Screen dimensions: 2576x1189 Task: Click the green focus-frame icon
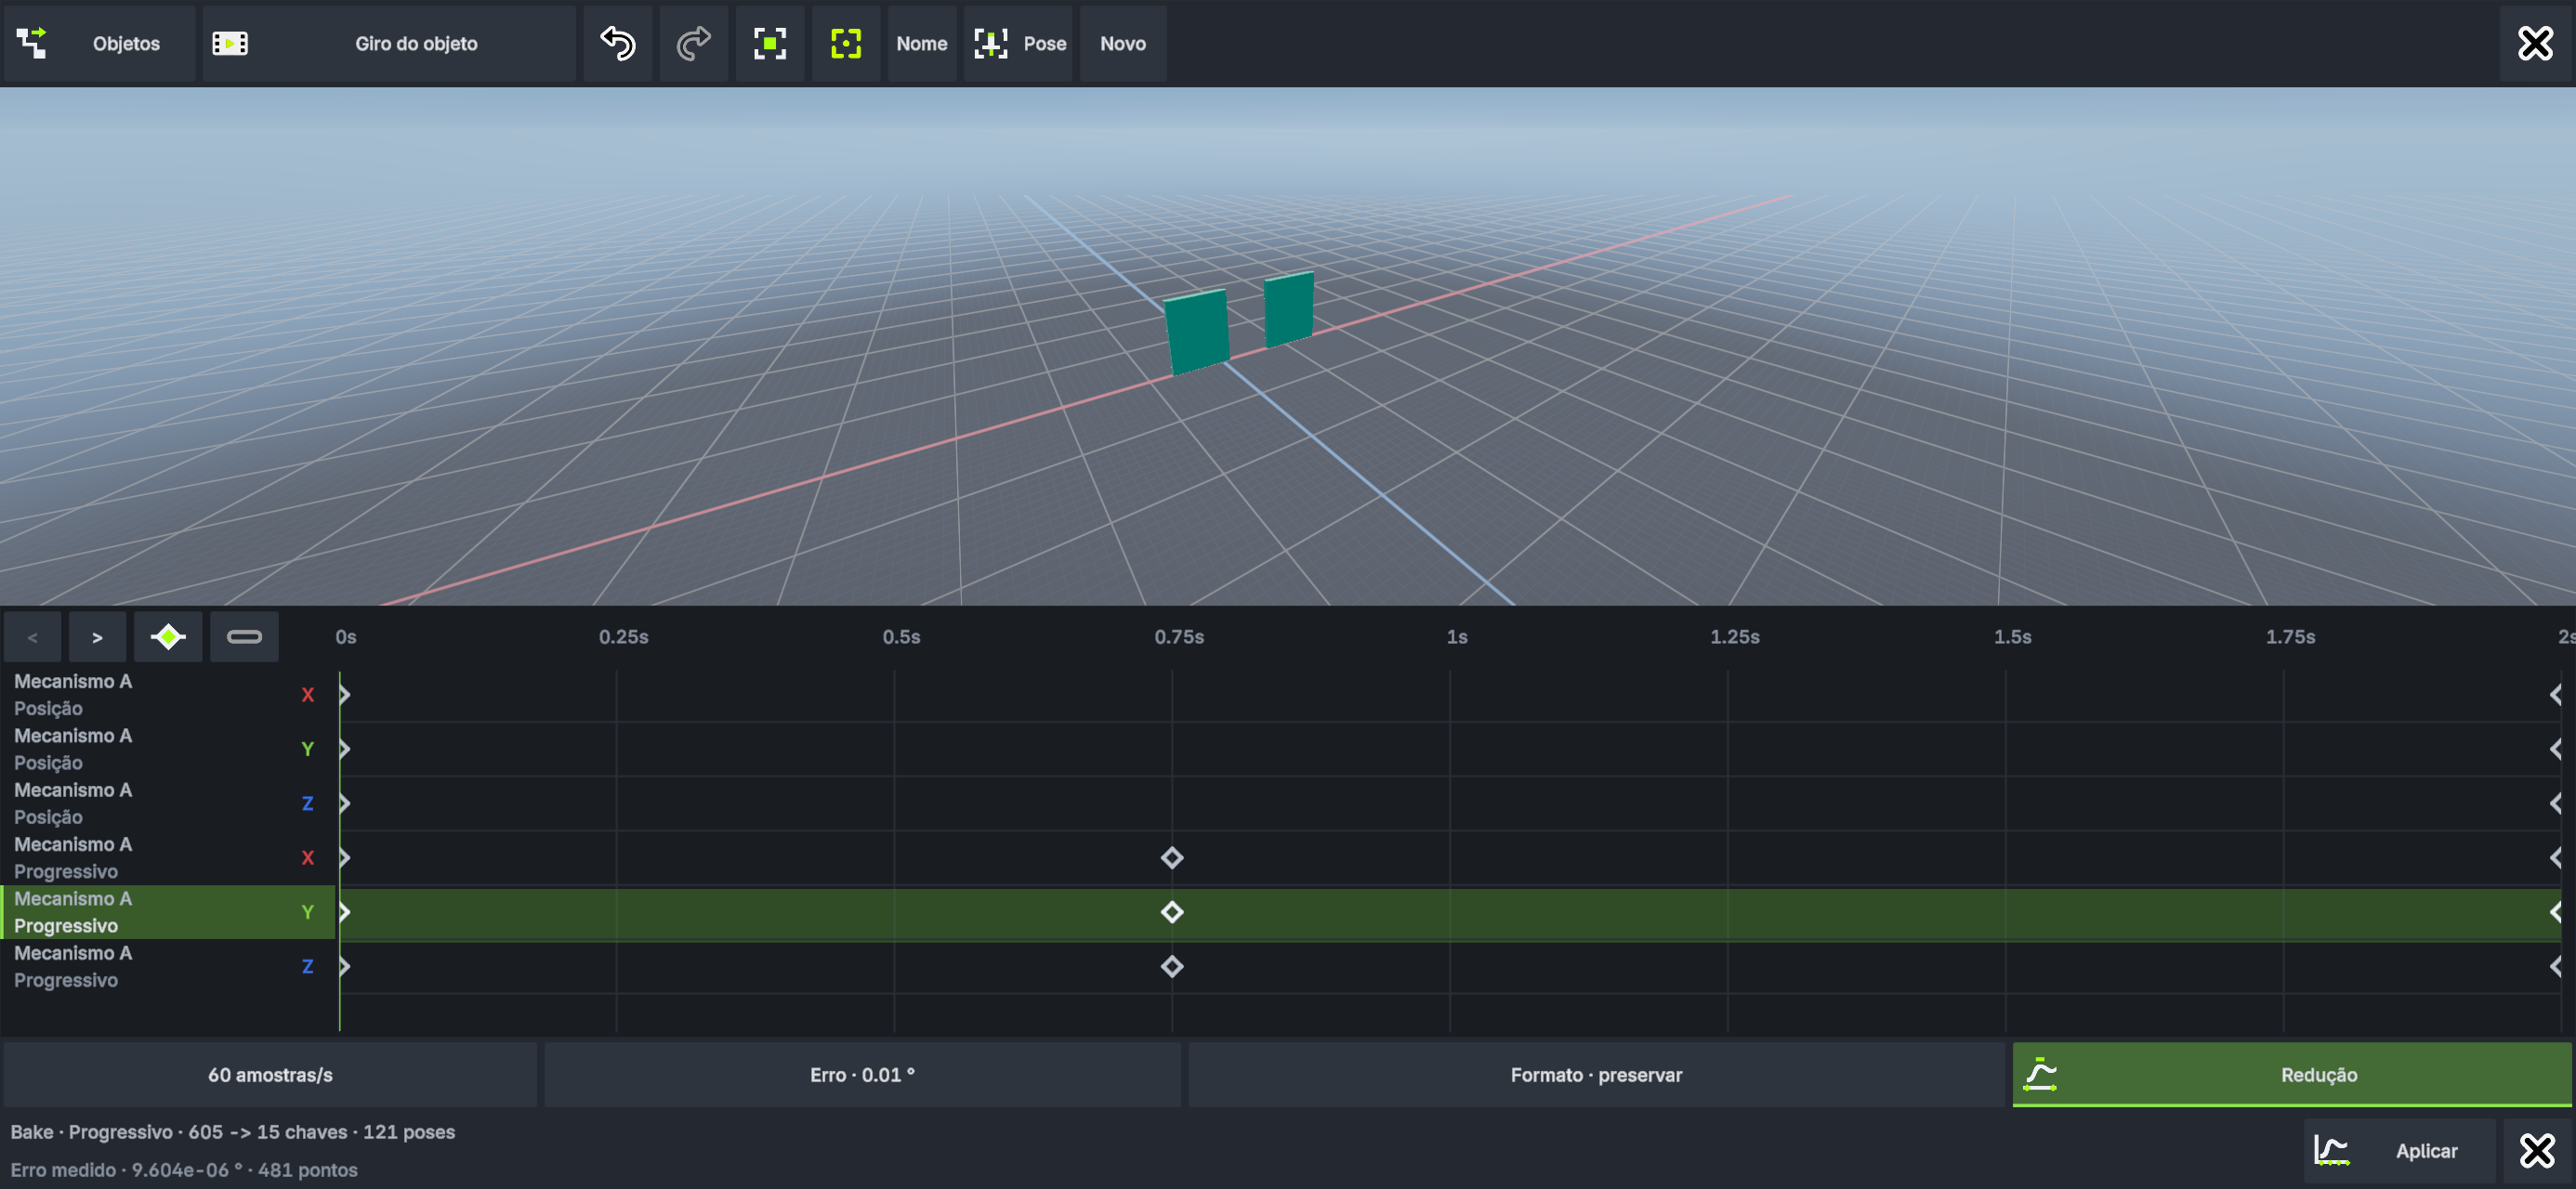pyautogui.click(x=846, y=43)
